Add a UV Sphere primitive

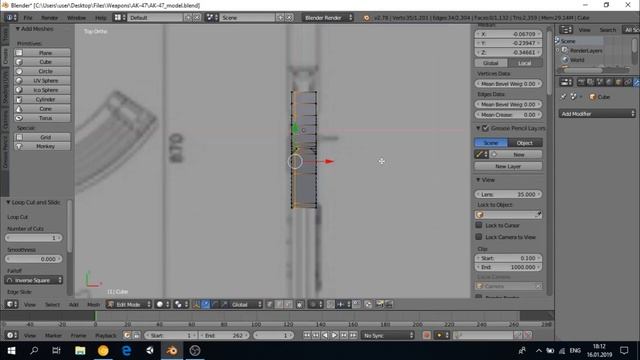(x=42, y=80)
